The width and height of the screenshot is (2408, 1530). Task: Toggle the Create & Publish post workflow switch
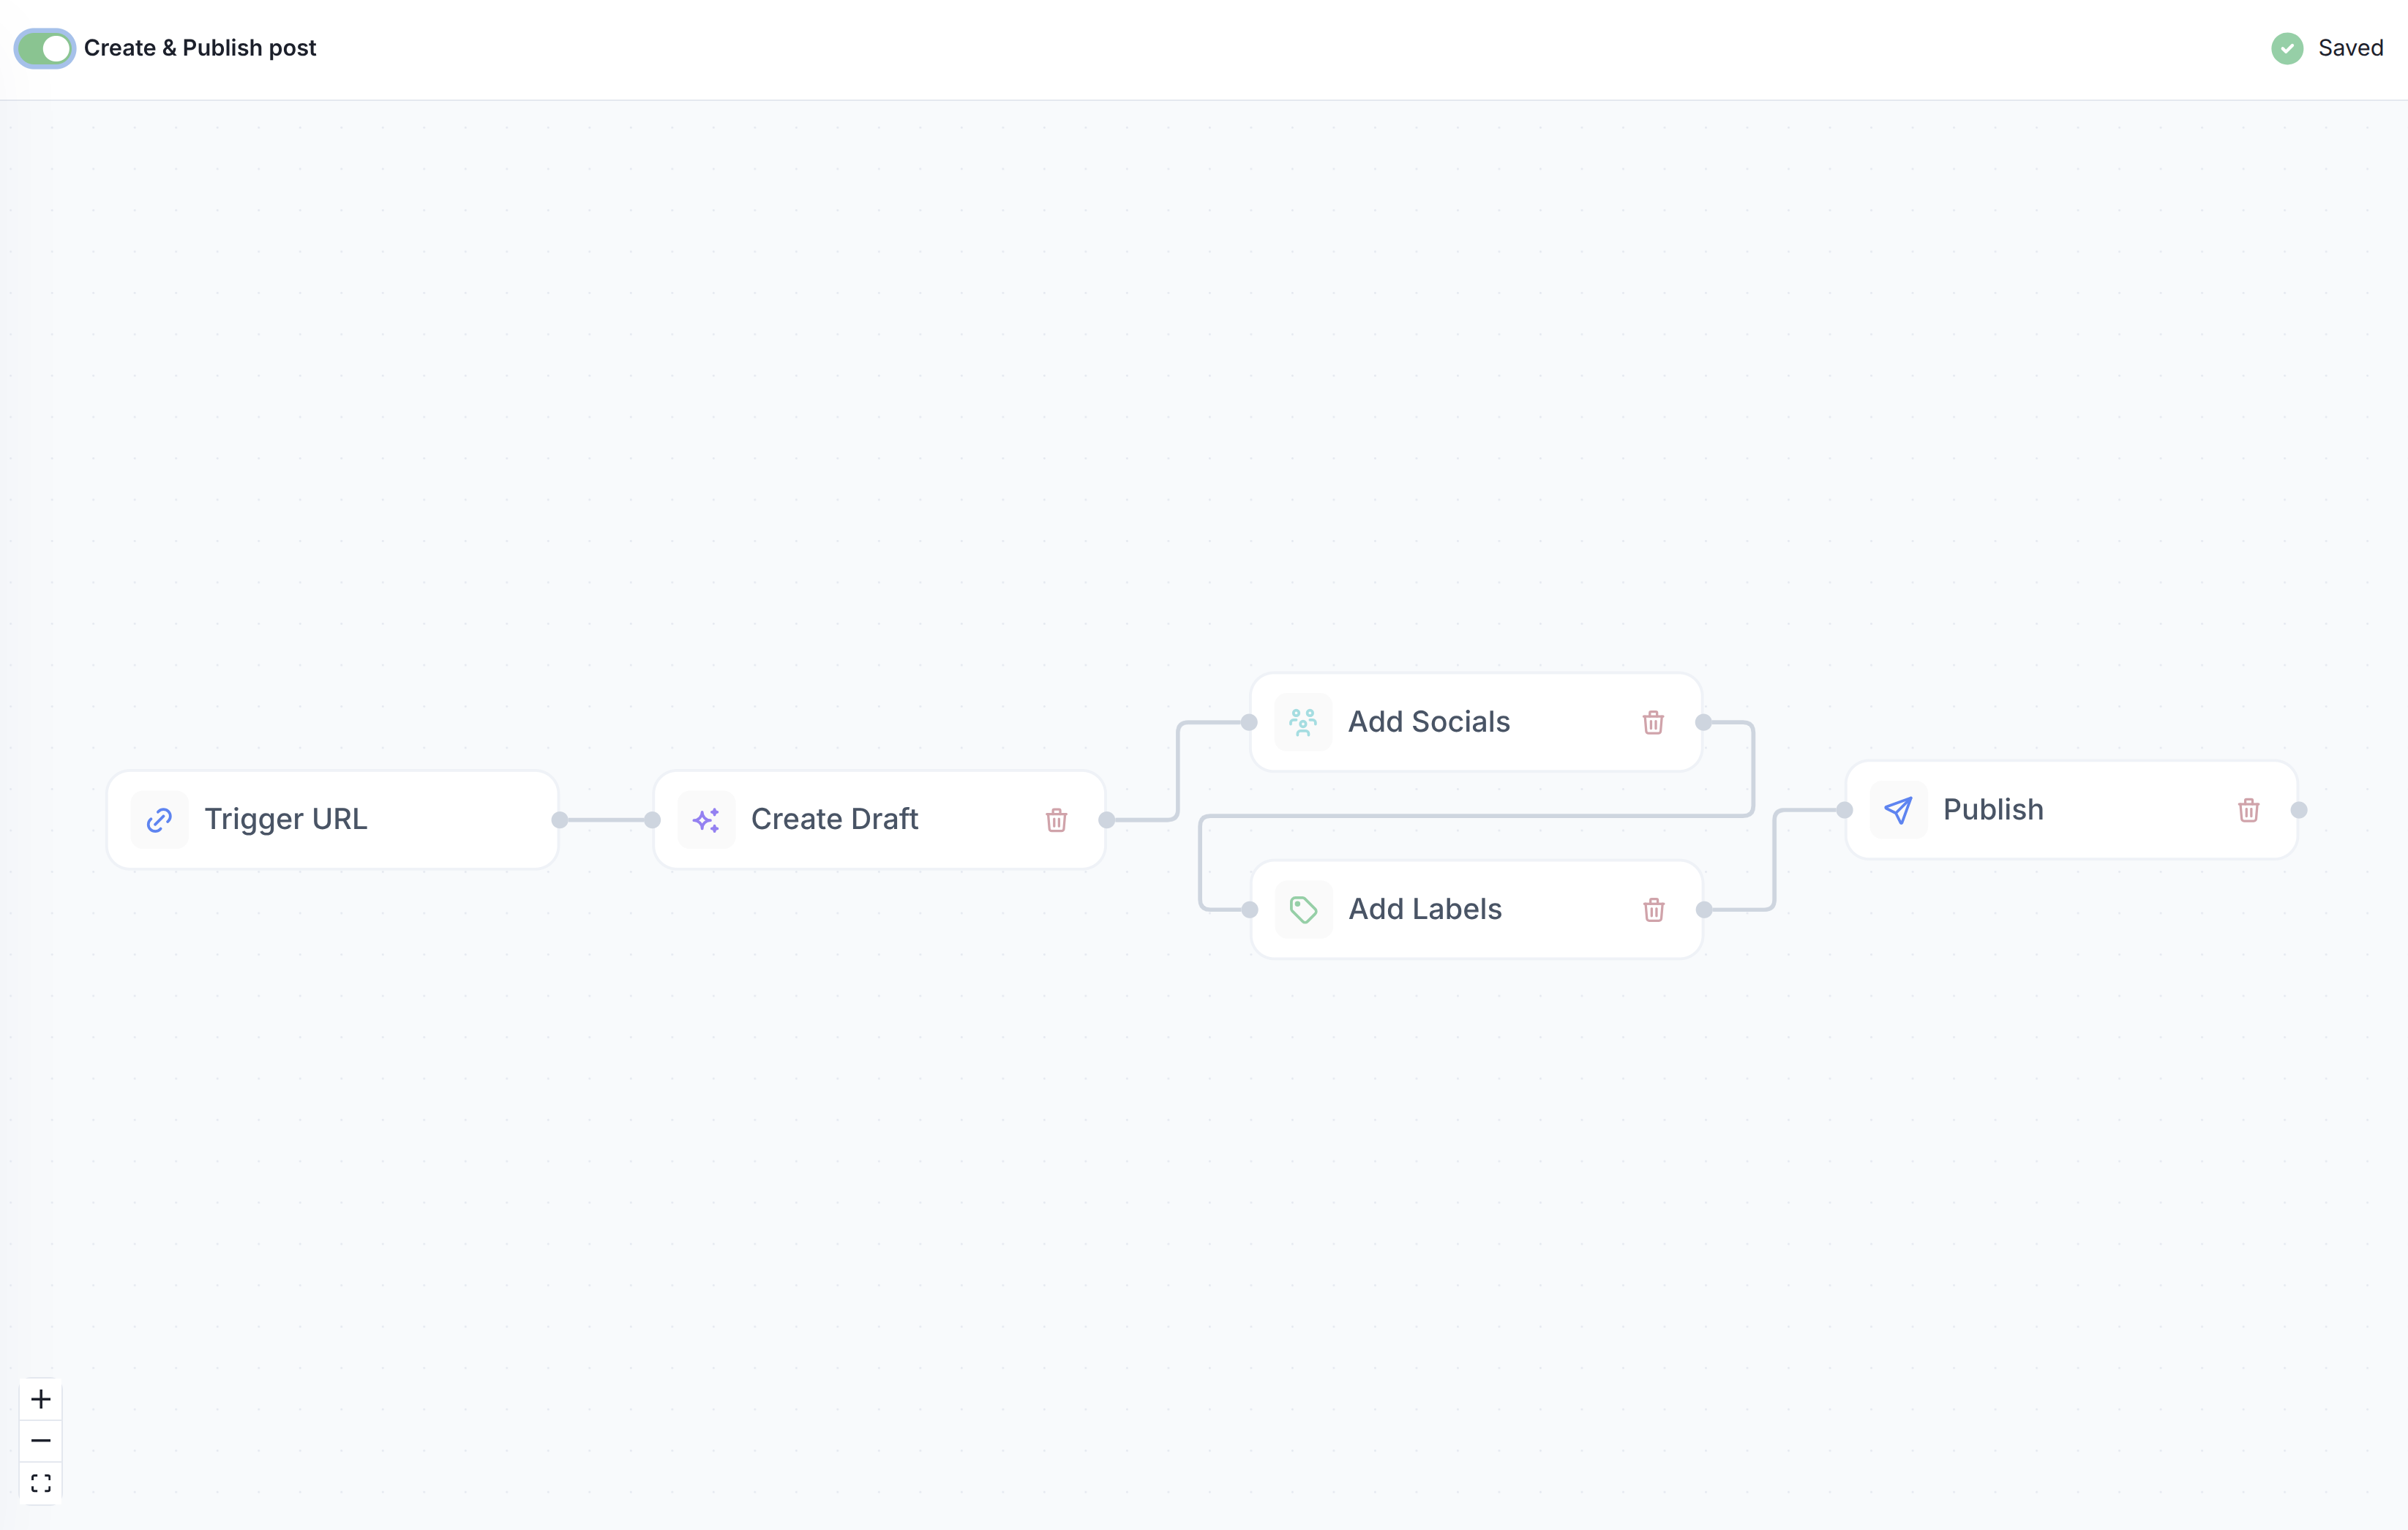coord(45,48)
